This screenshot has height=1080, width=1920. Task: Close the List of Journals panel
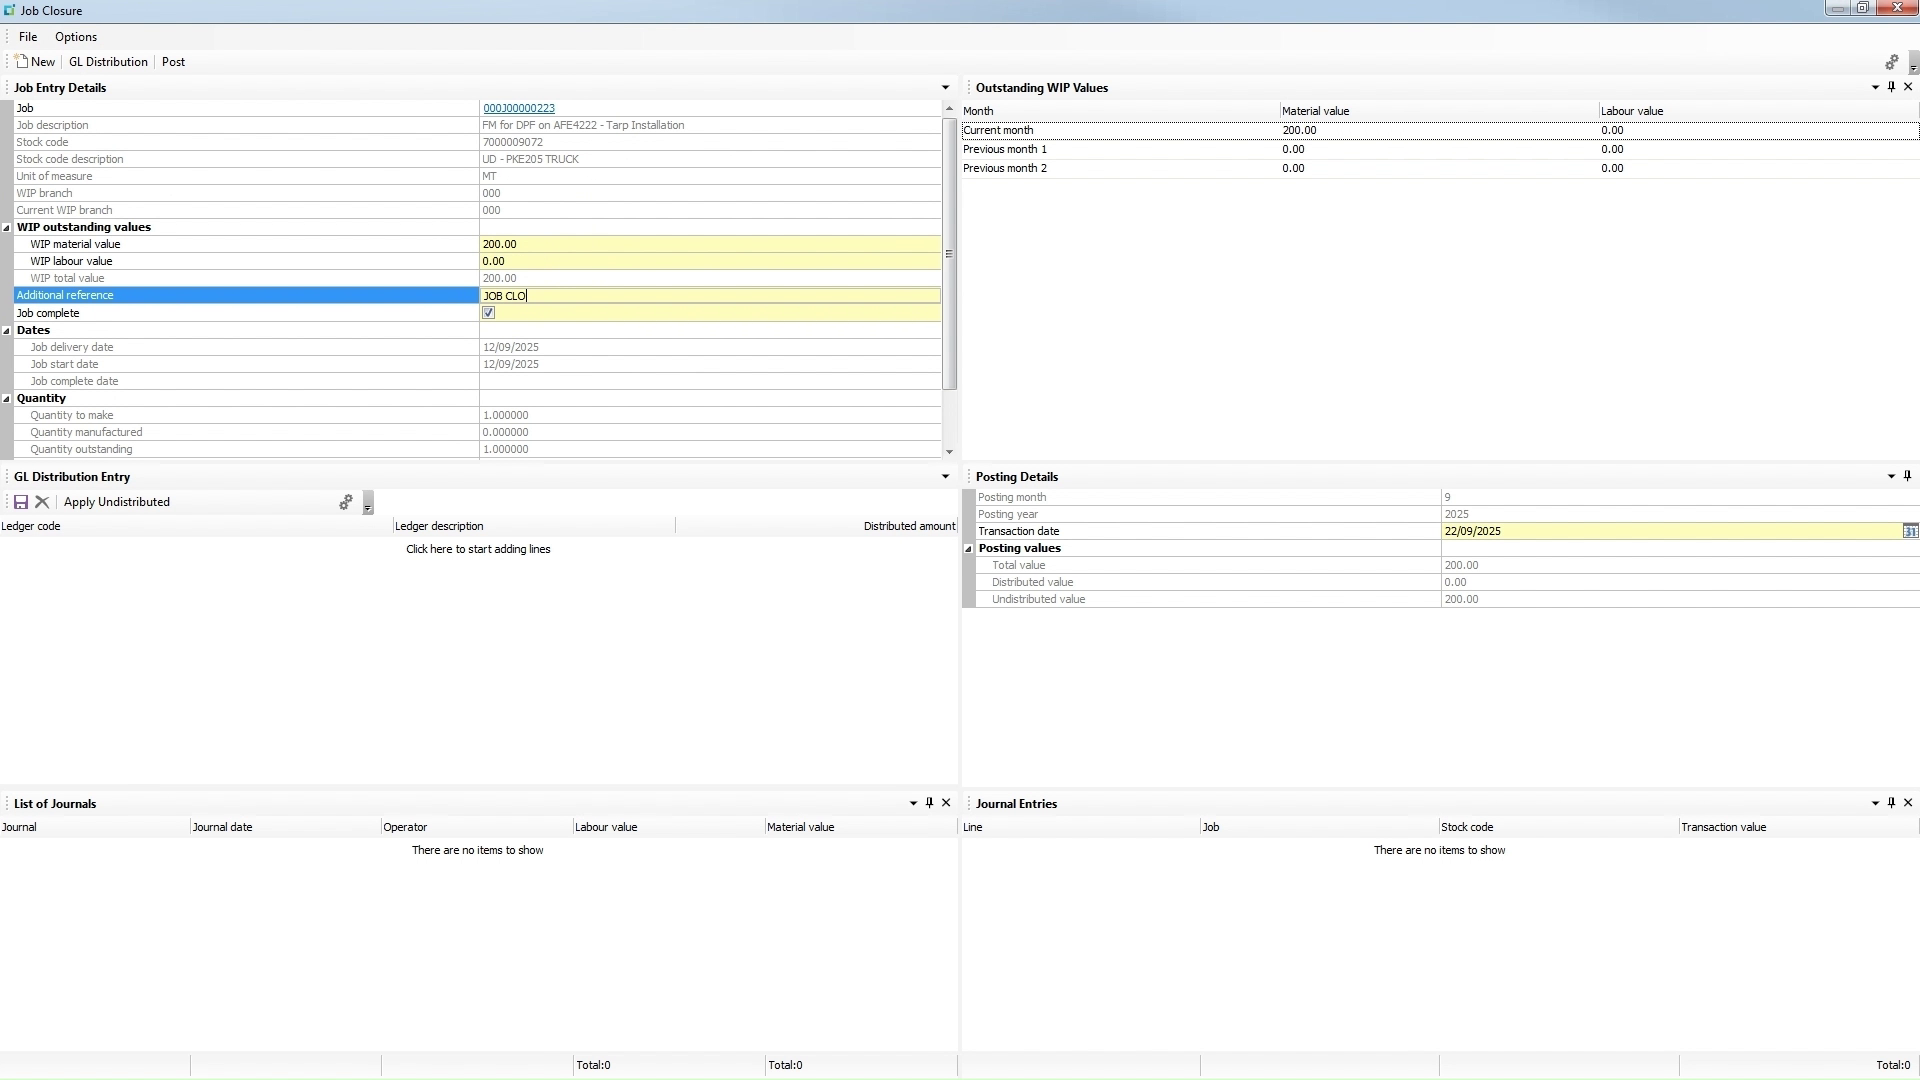click(x=946, y=803)
